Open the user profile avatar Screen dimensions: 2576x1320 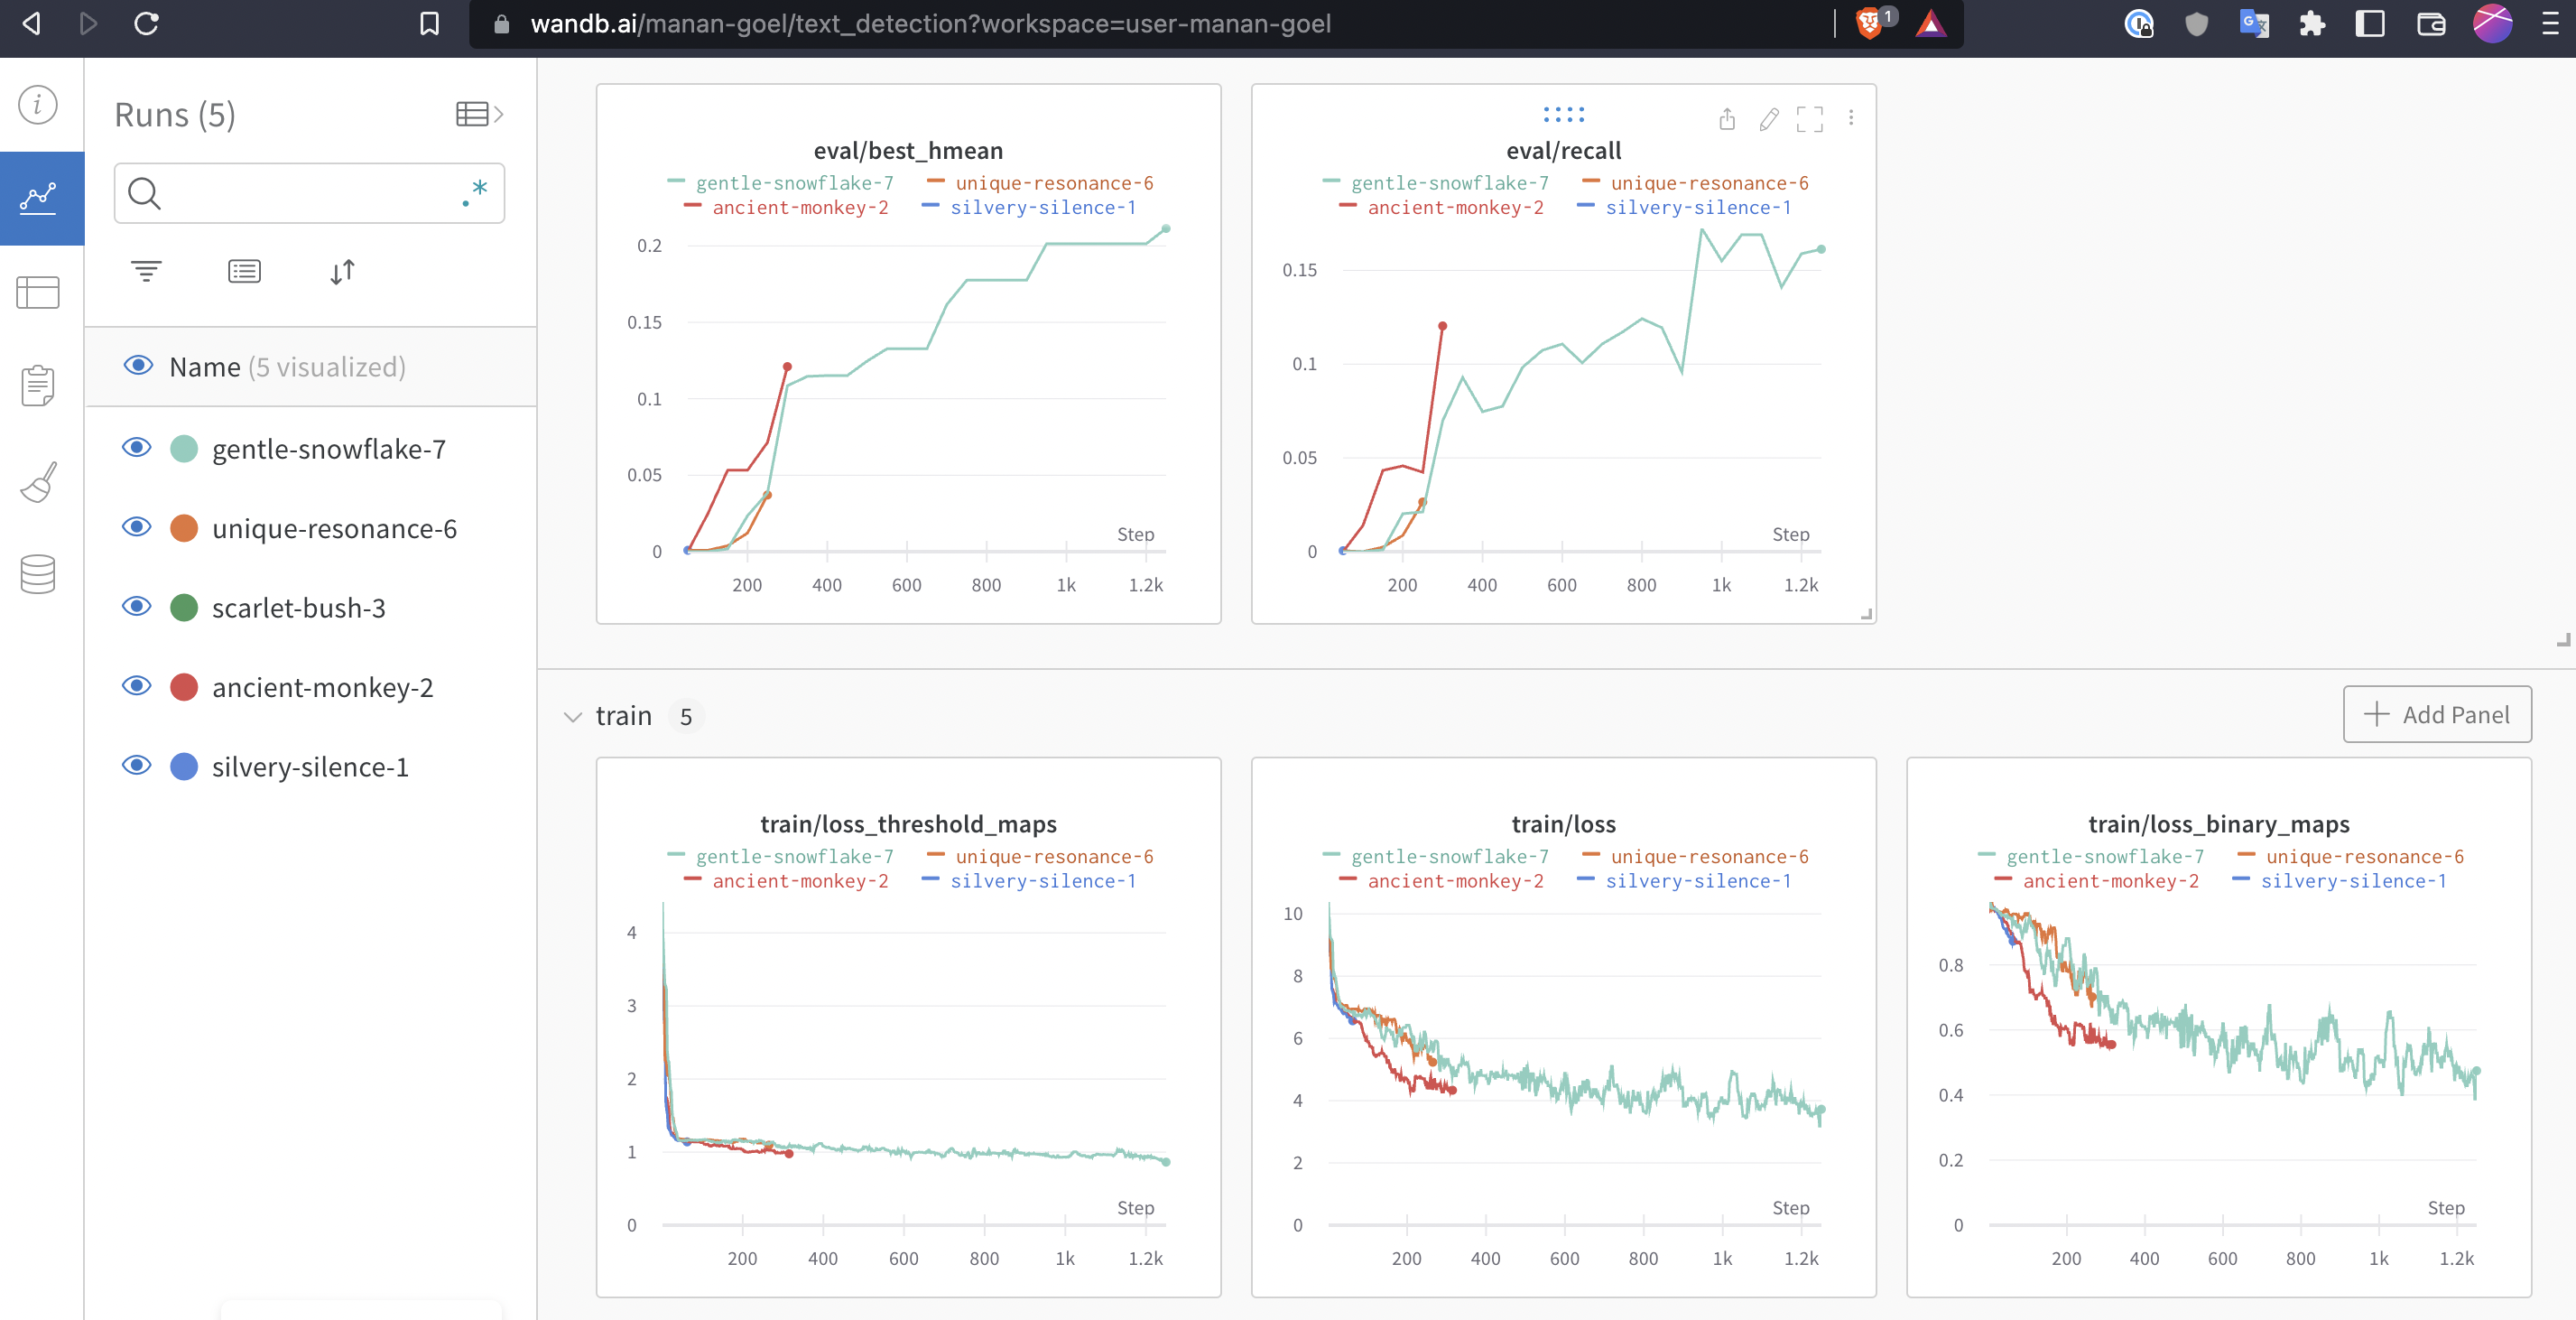(2492, 23)
